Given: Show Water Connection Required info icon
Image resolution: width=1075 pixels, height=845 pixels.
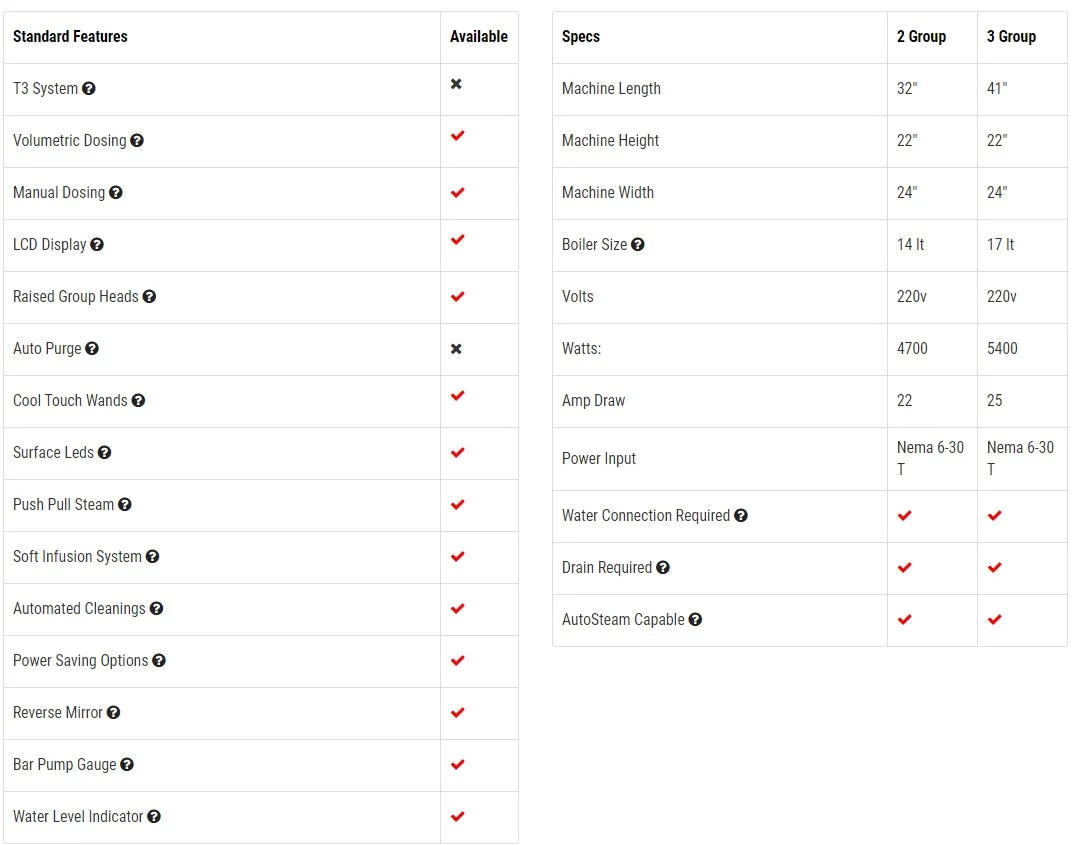Looking at the screenshot, I should [741, 515].
